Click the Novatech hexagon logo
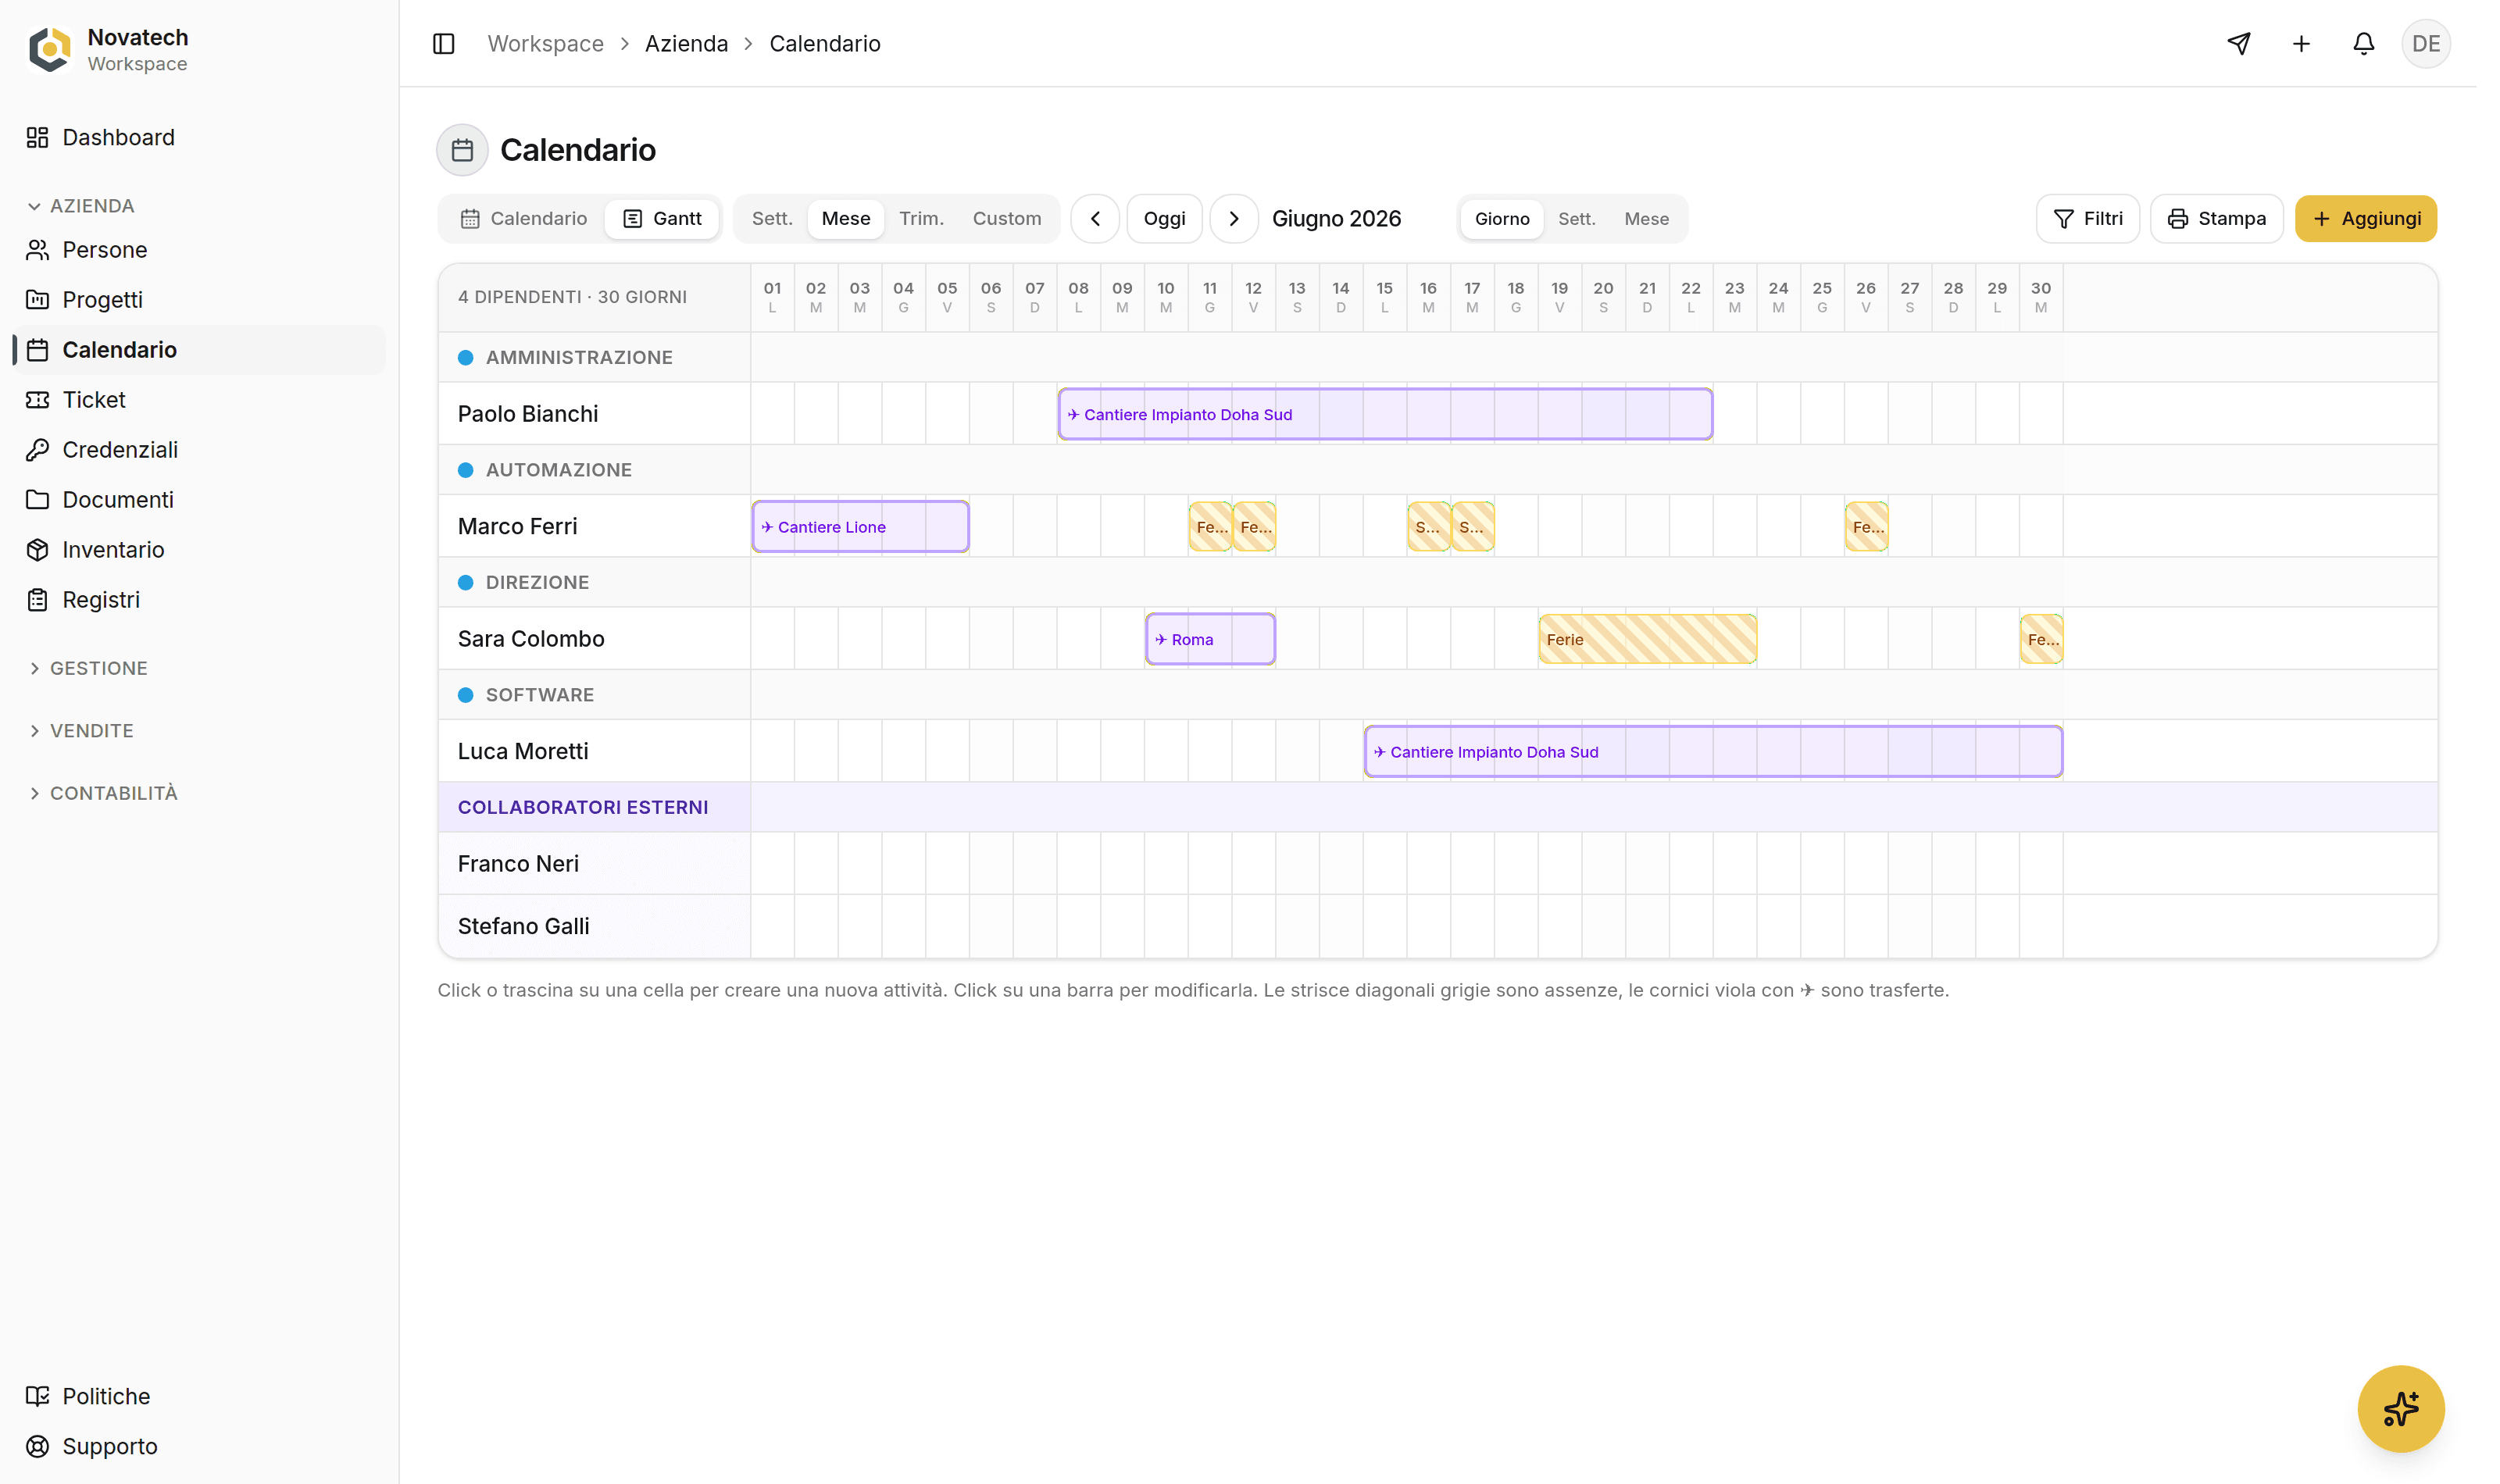 (x=50, y=50)
